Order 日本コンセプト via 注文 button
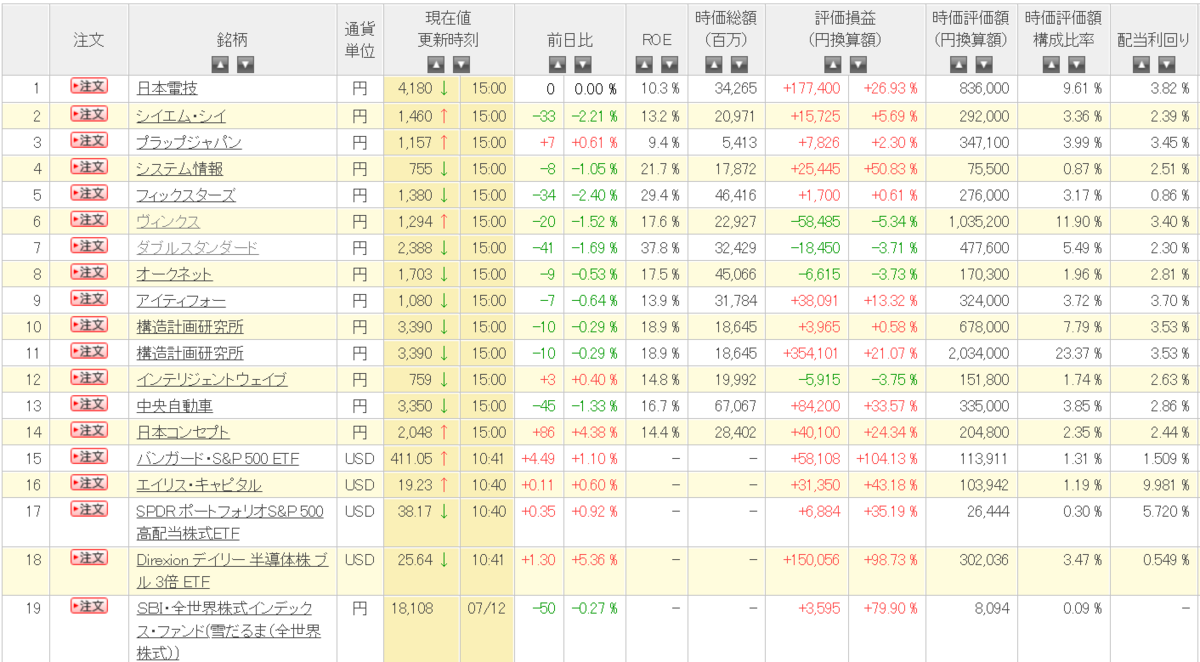The width and height of the screenshot is (1200, 662). (x=89, y=430)
